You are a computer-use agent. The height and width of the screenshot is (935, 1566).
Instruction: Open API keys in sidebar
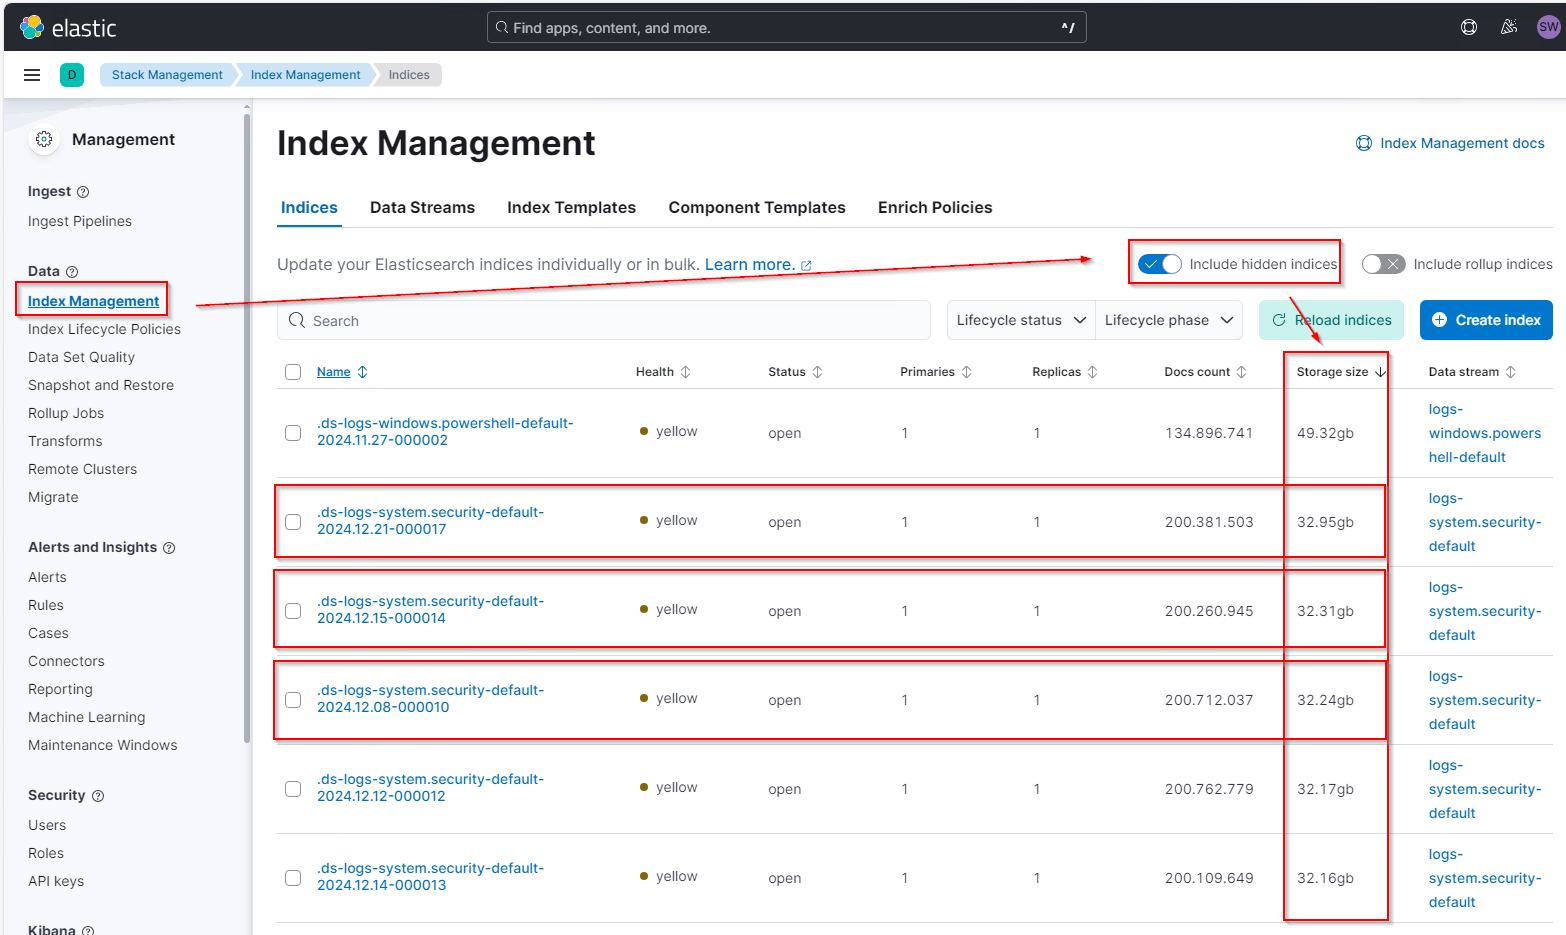point(56,882)
